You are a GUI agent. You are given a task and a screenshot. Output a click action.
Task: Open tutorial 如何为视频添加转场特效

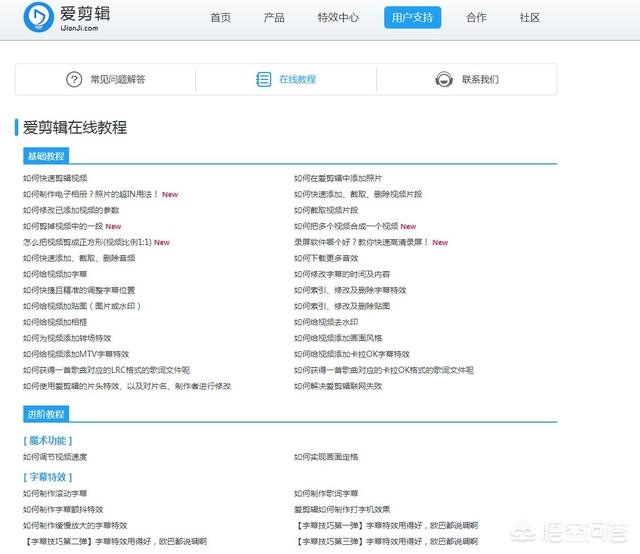pyautogui.click(x=67, y=338)
